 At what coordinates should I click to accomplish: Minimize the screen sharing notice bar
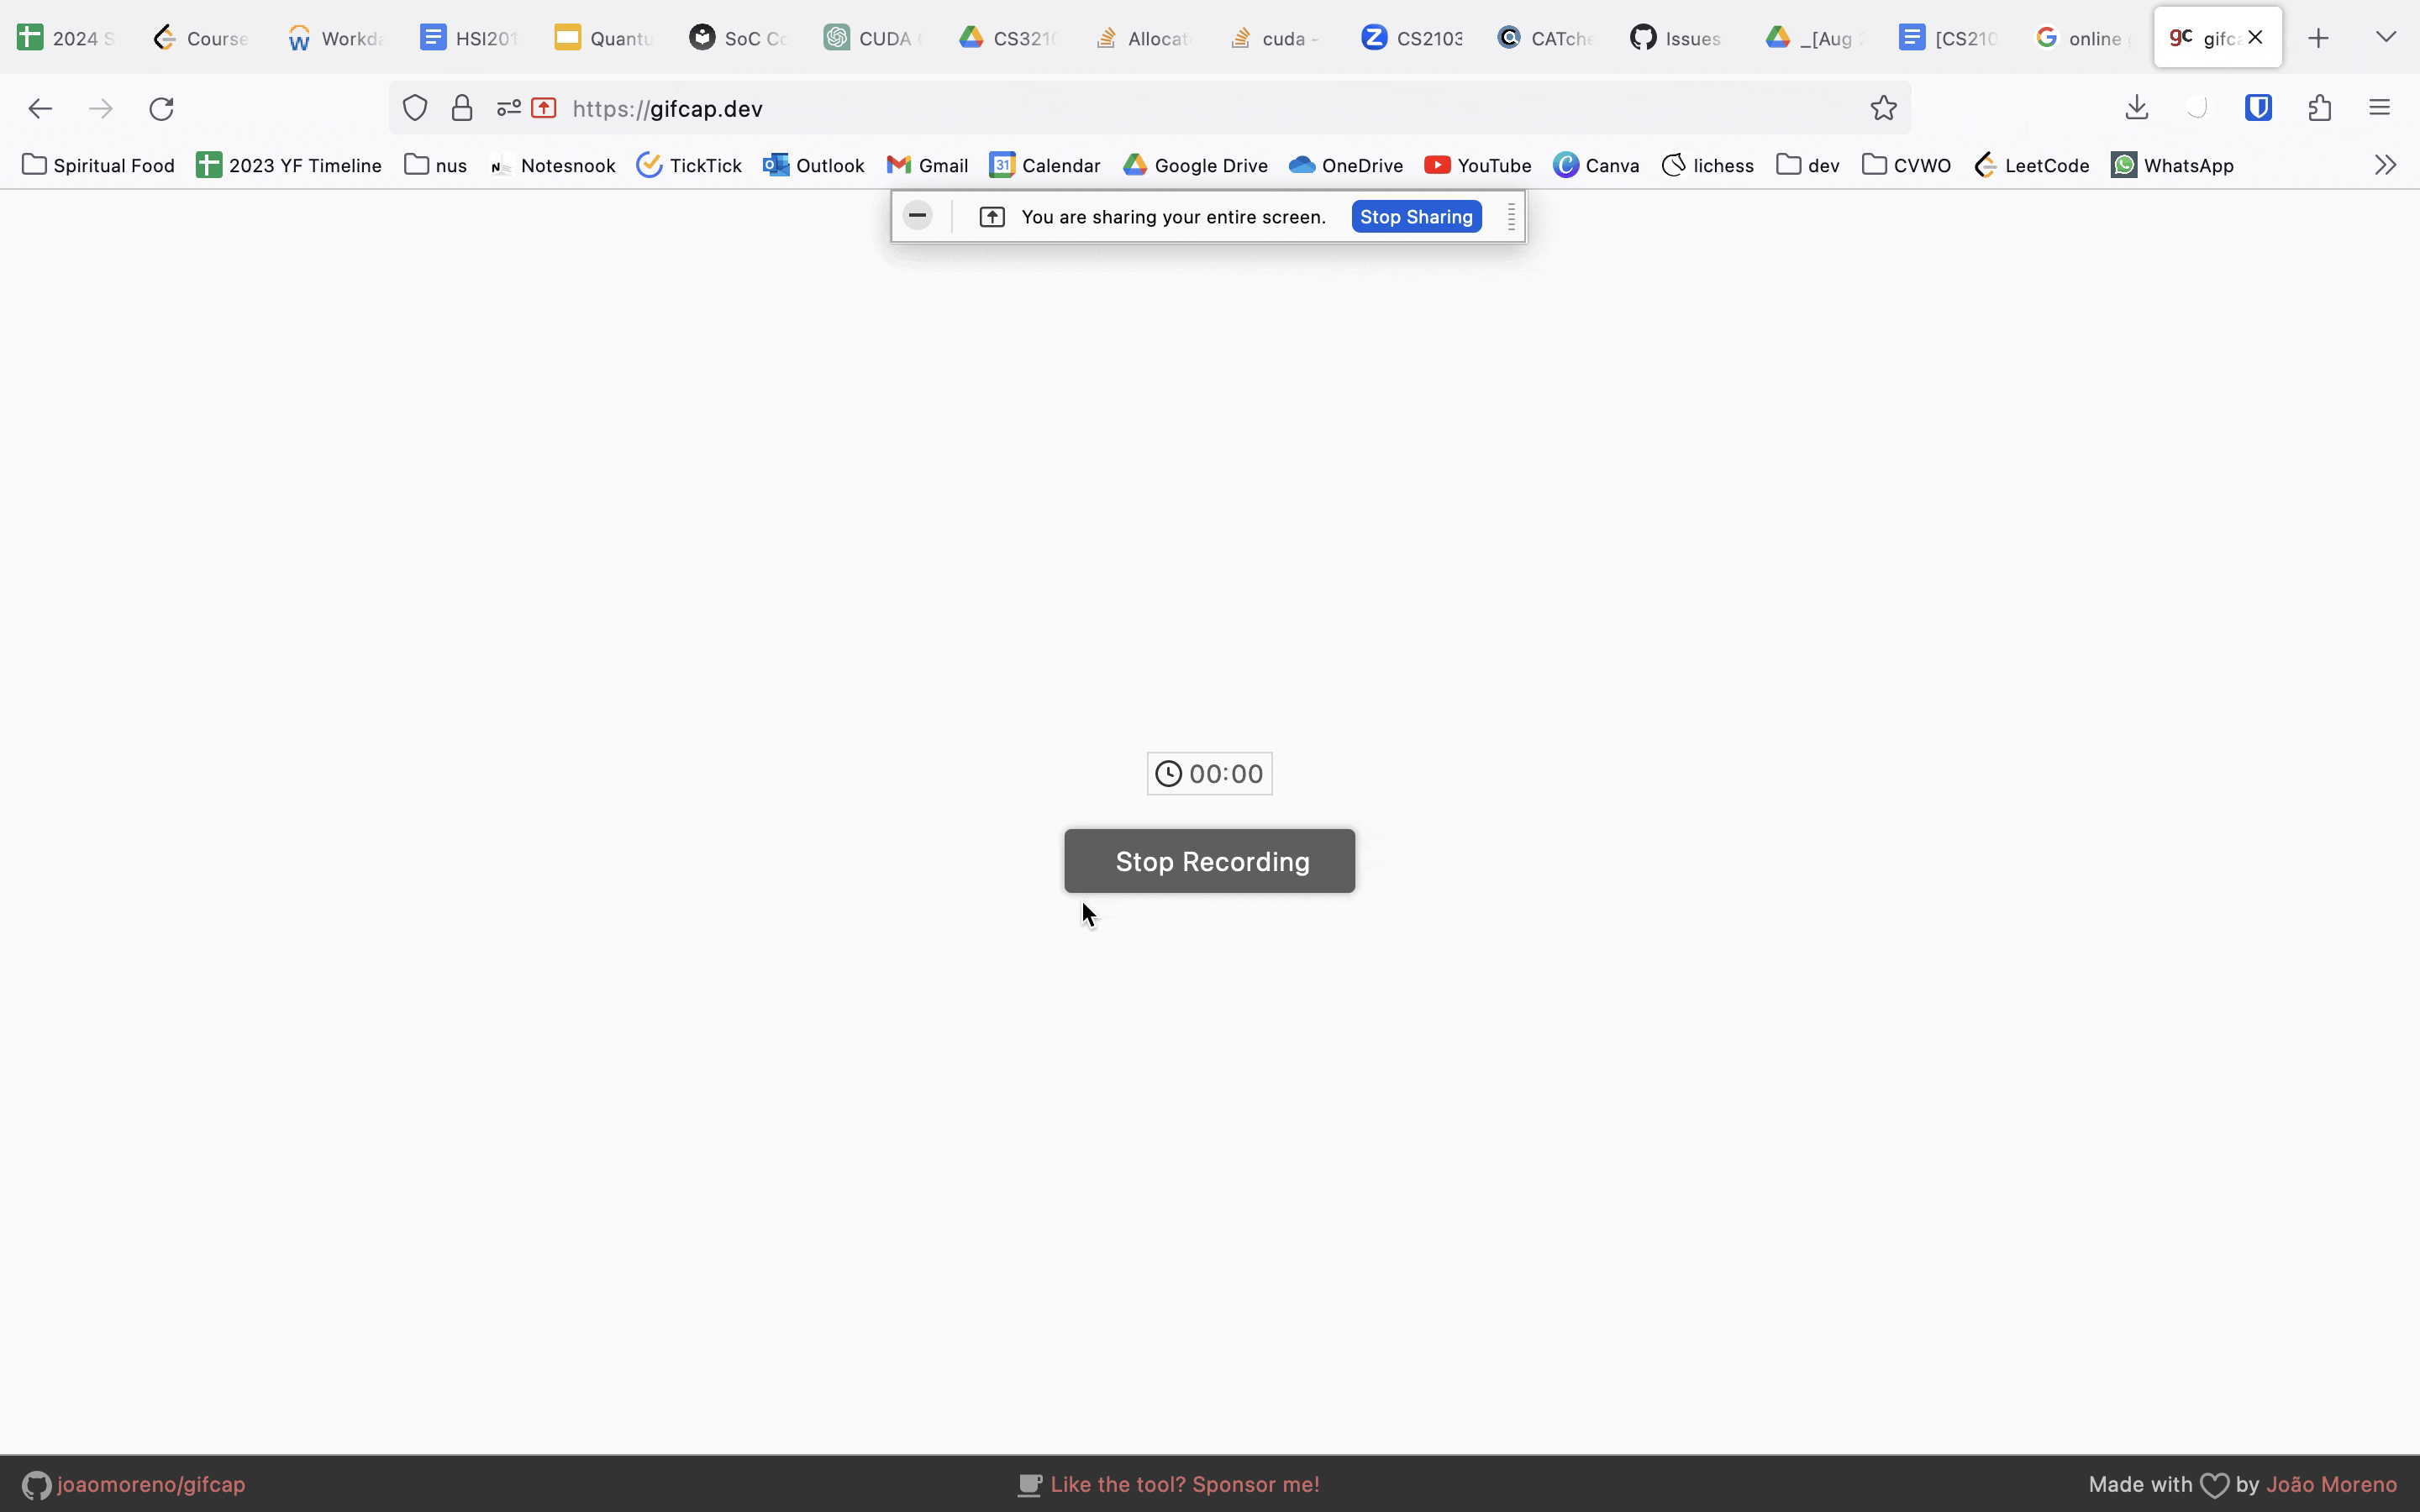click(917, 216)
